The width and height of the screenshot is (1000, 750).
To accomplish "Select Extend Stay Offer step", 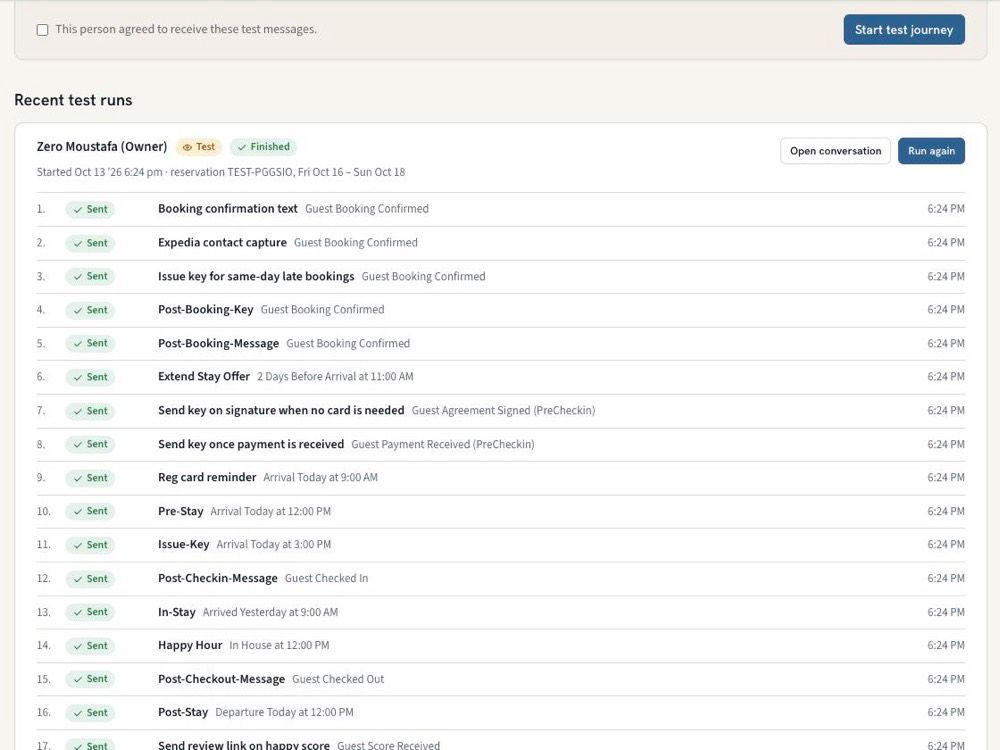I will (x=203, y=376).
